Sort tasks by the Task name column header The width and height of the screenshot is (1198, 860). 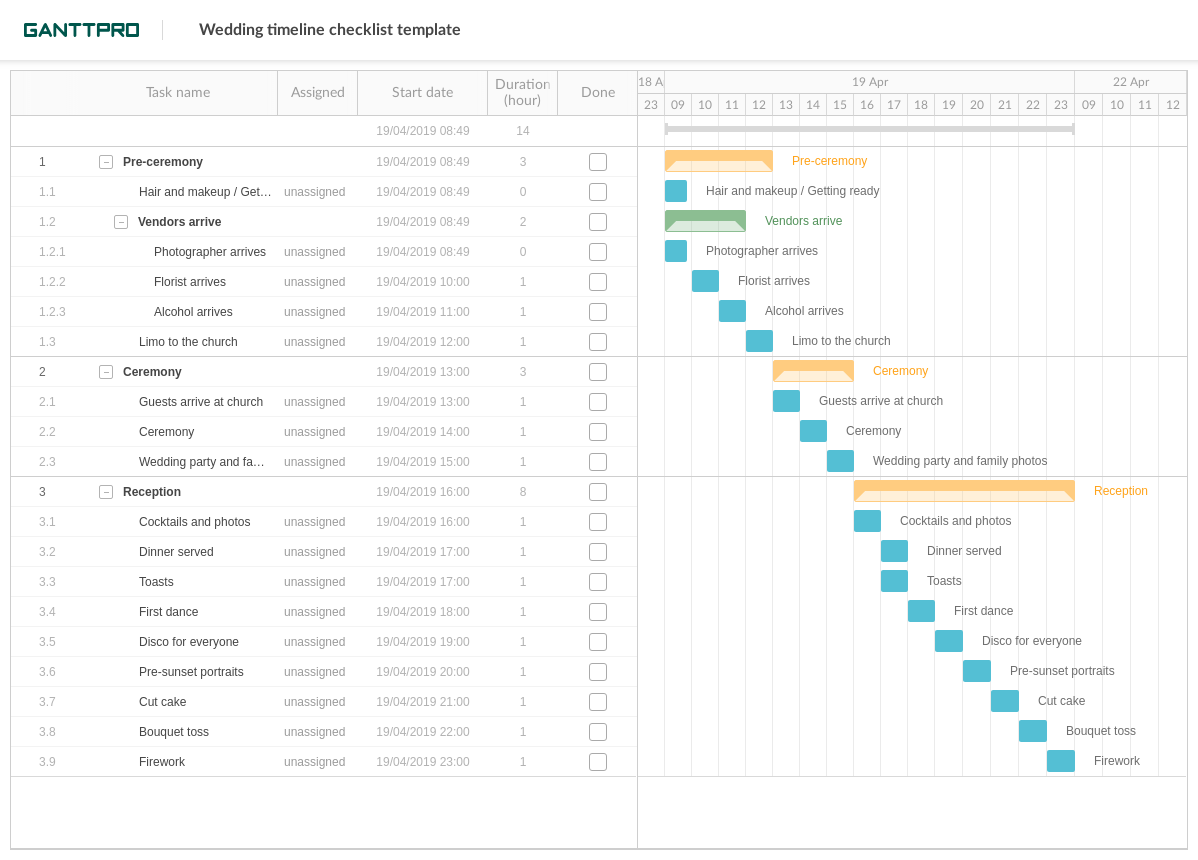178,92
